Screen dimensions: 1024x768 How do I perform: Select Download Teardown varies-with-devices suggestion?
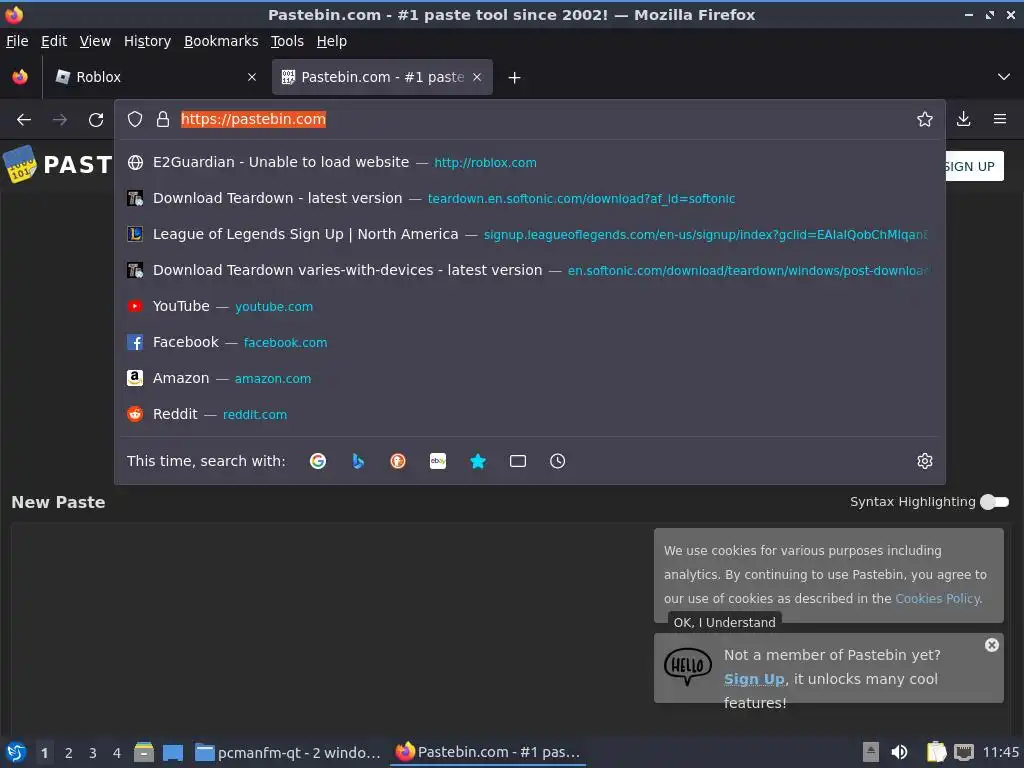click(530, 270)
